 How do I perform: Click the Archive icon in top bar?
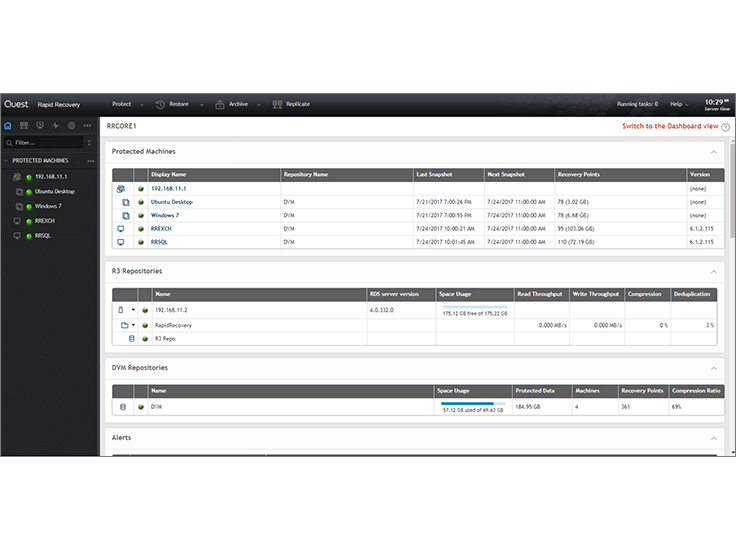(220, 105)
